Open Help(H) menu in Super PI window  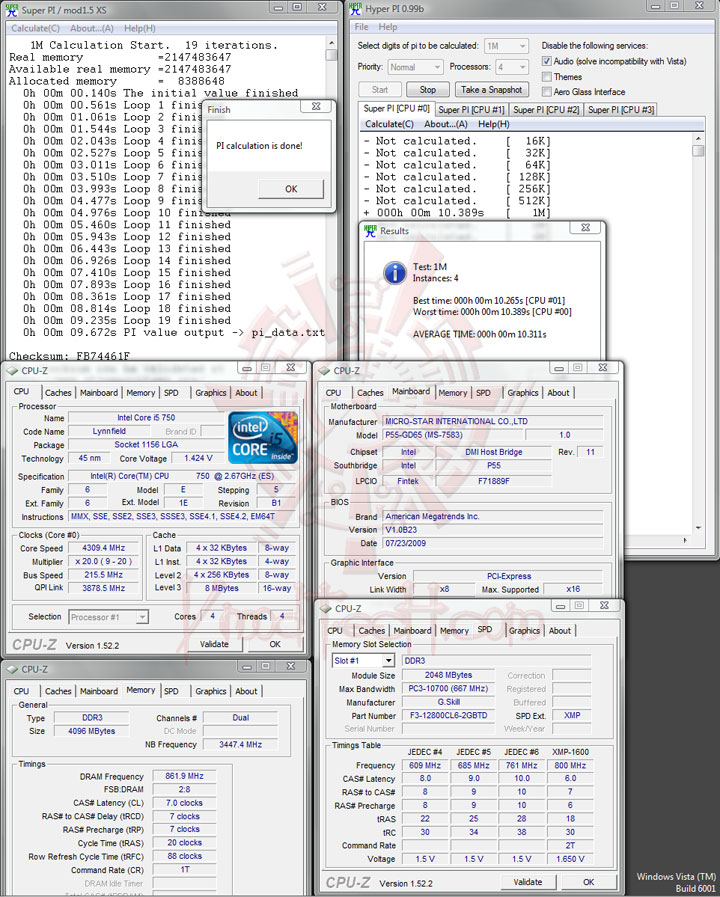pos(140,28)
